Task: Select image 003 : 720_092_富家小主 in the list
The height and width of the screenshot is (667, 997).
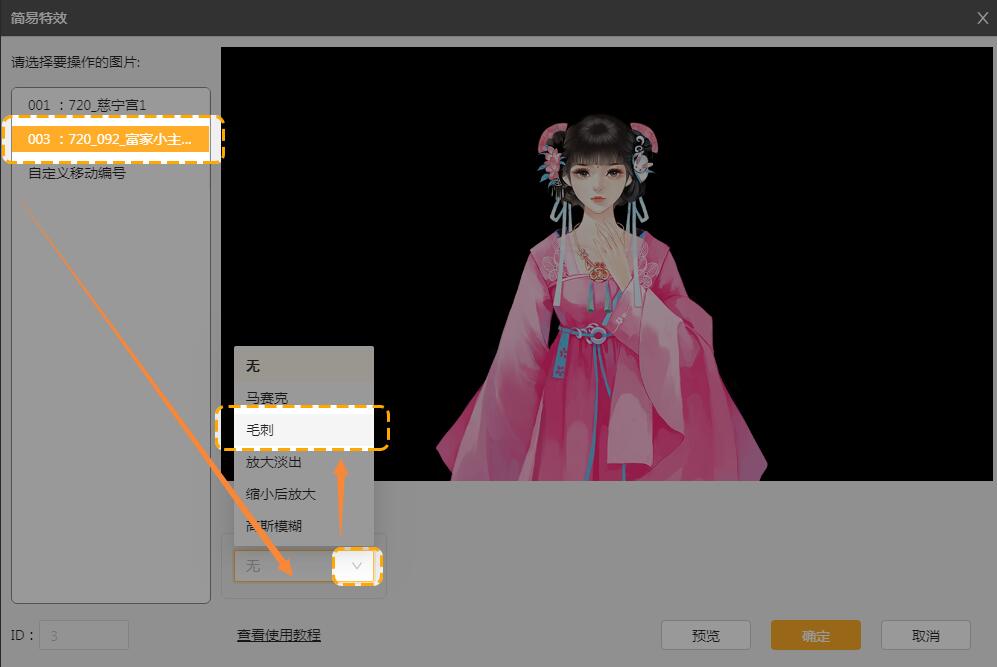Action: [110, 139]
